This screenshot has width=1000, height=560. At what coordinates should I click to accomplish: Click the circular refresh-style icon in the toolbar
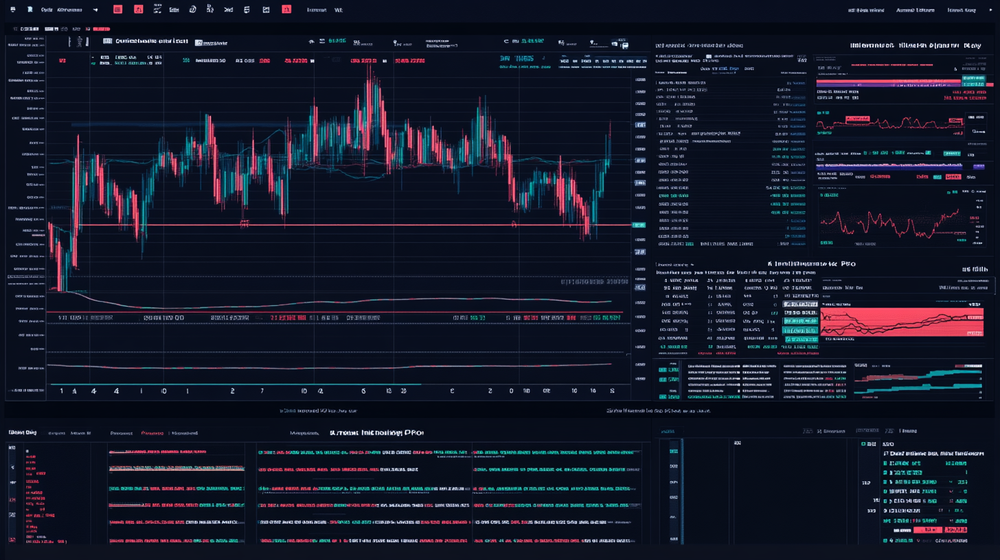(192, 9)
